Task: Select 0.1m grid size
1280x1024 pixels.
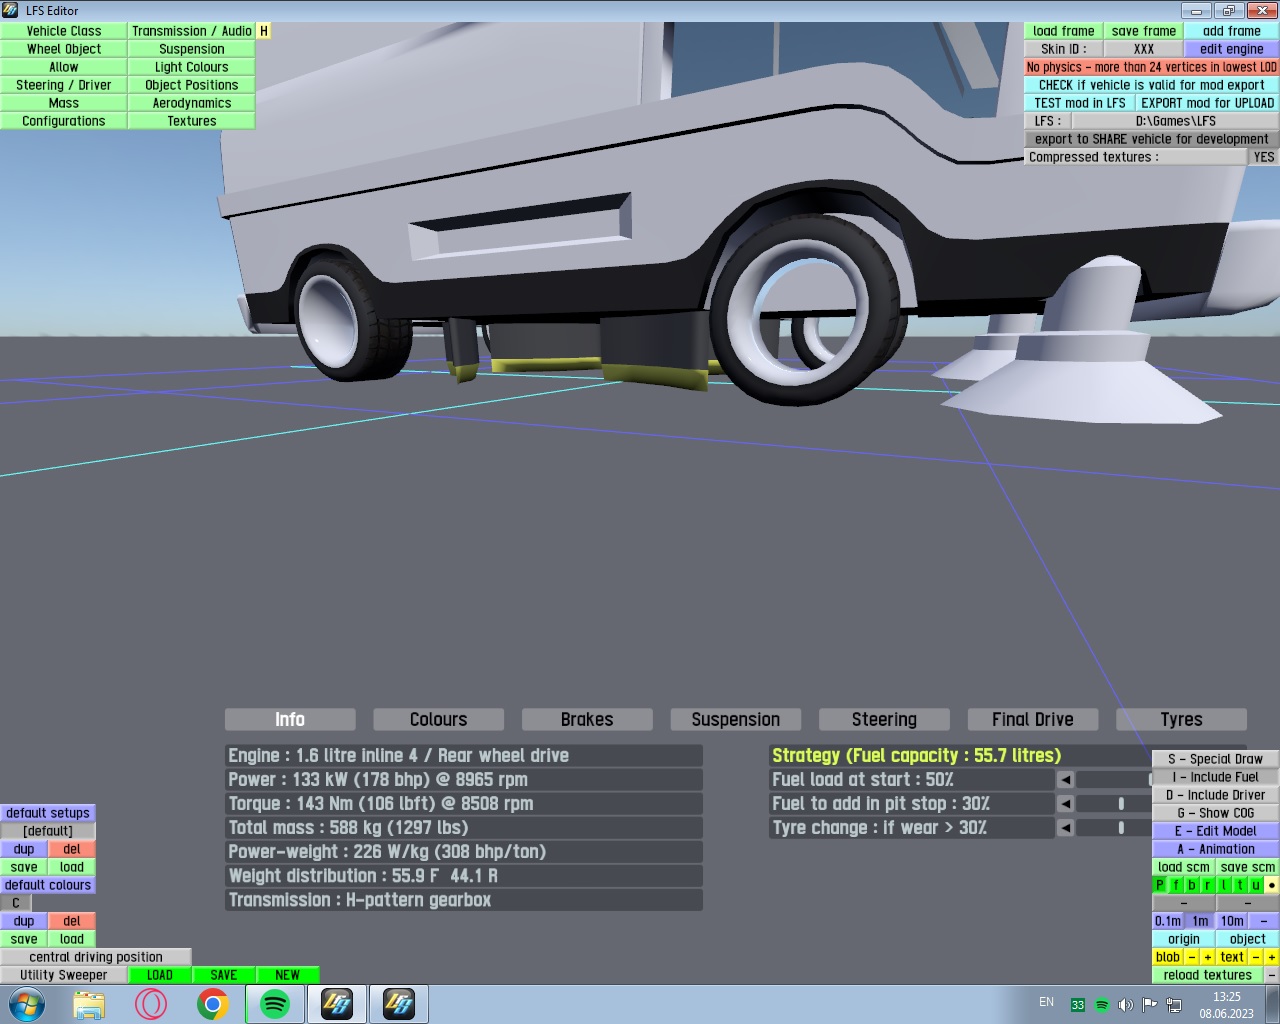Action: (x=1168, y=921)
